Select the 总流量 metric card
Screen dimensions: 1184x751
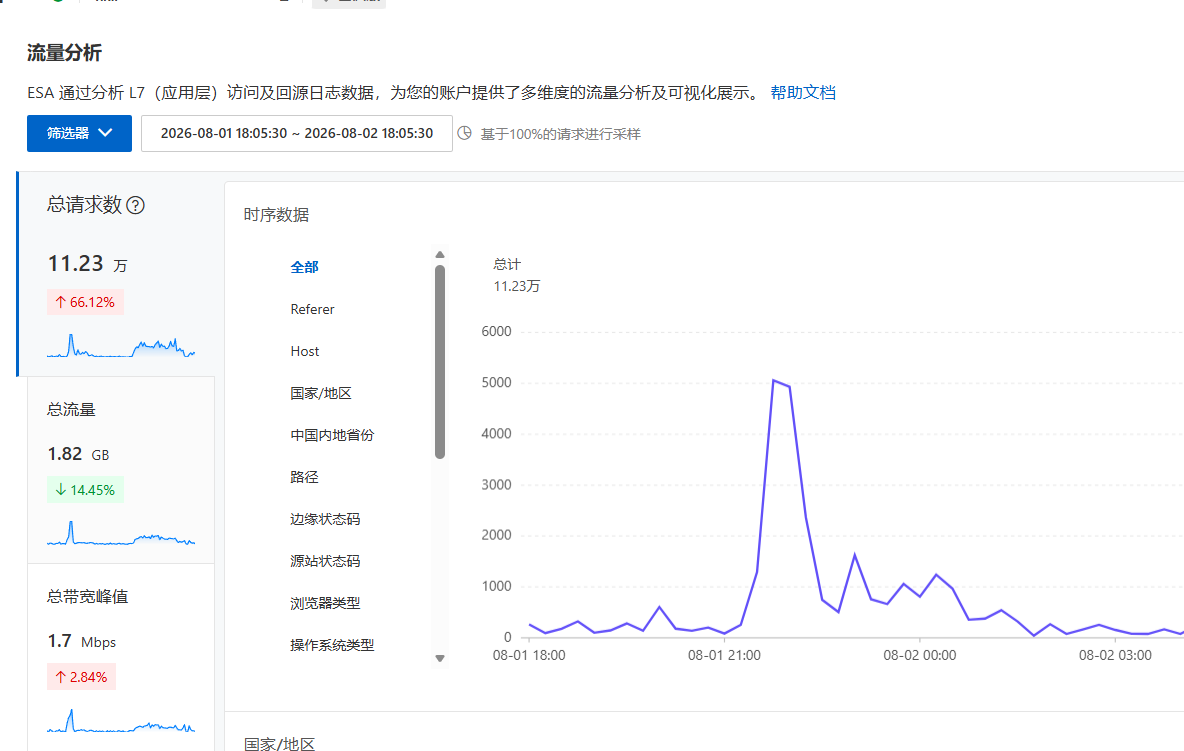pos(121,469)
